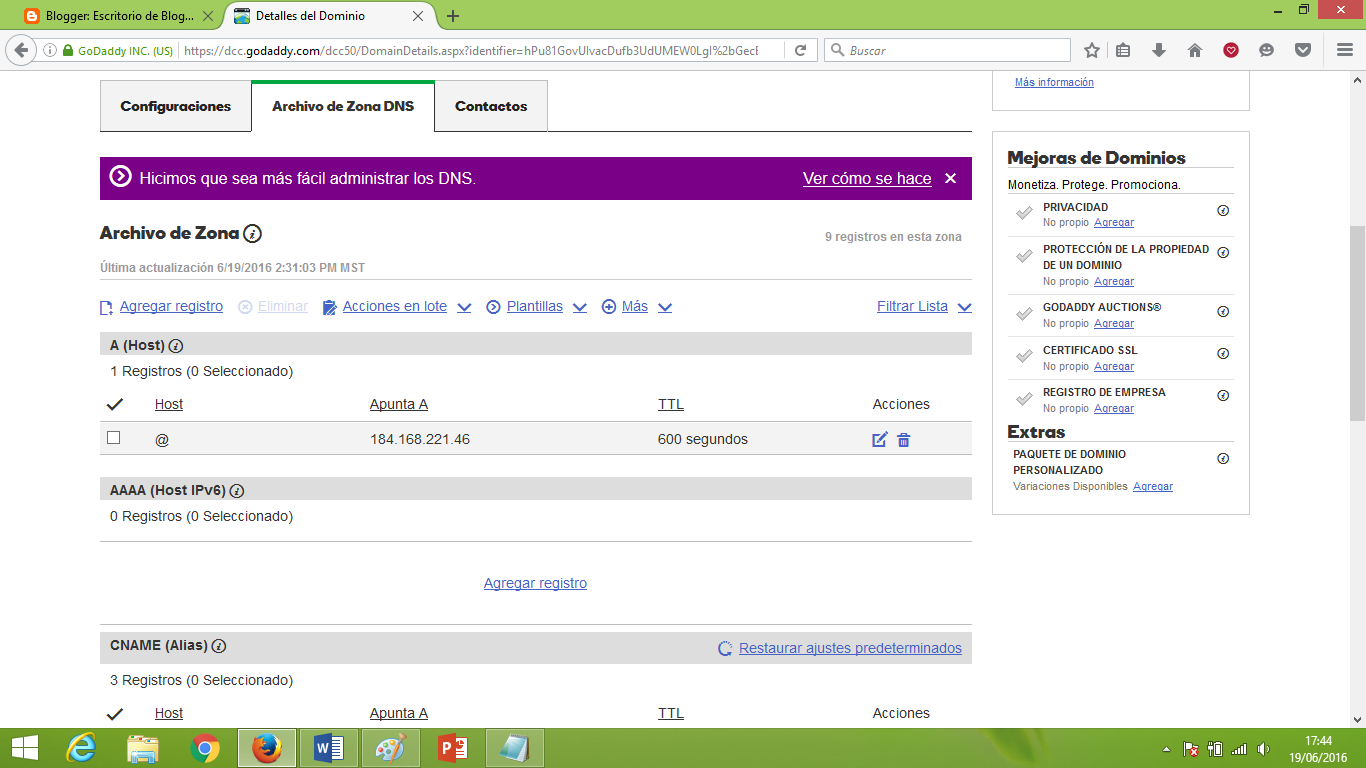Open Firefox downloads arrow icon
The image size is (1366, 768).
click(x=1159, y=50)
